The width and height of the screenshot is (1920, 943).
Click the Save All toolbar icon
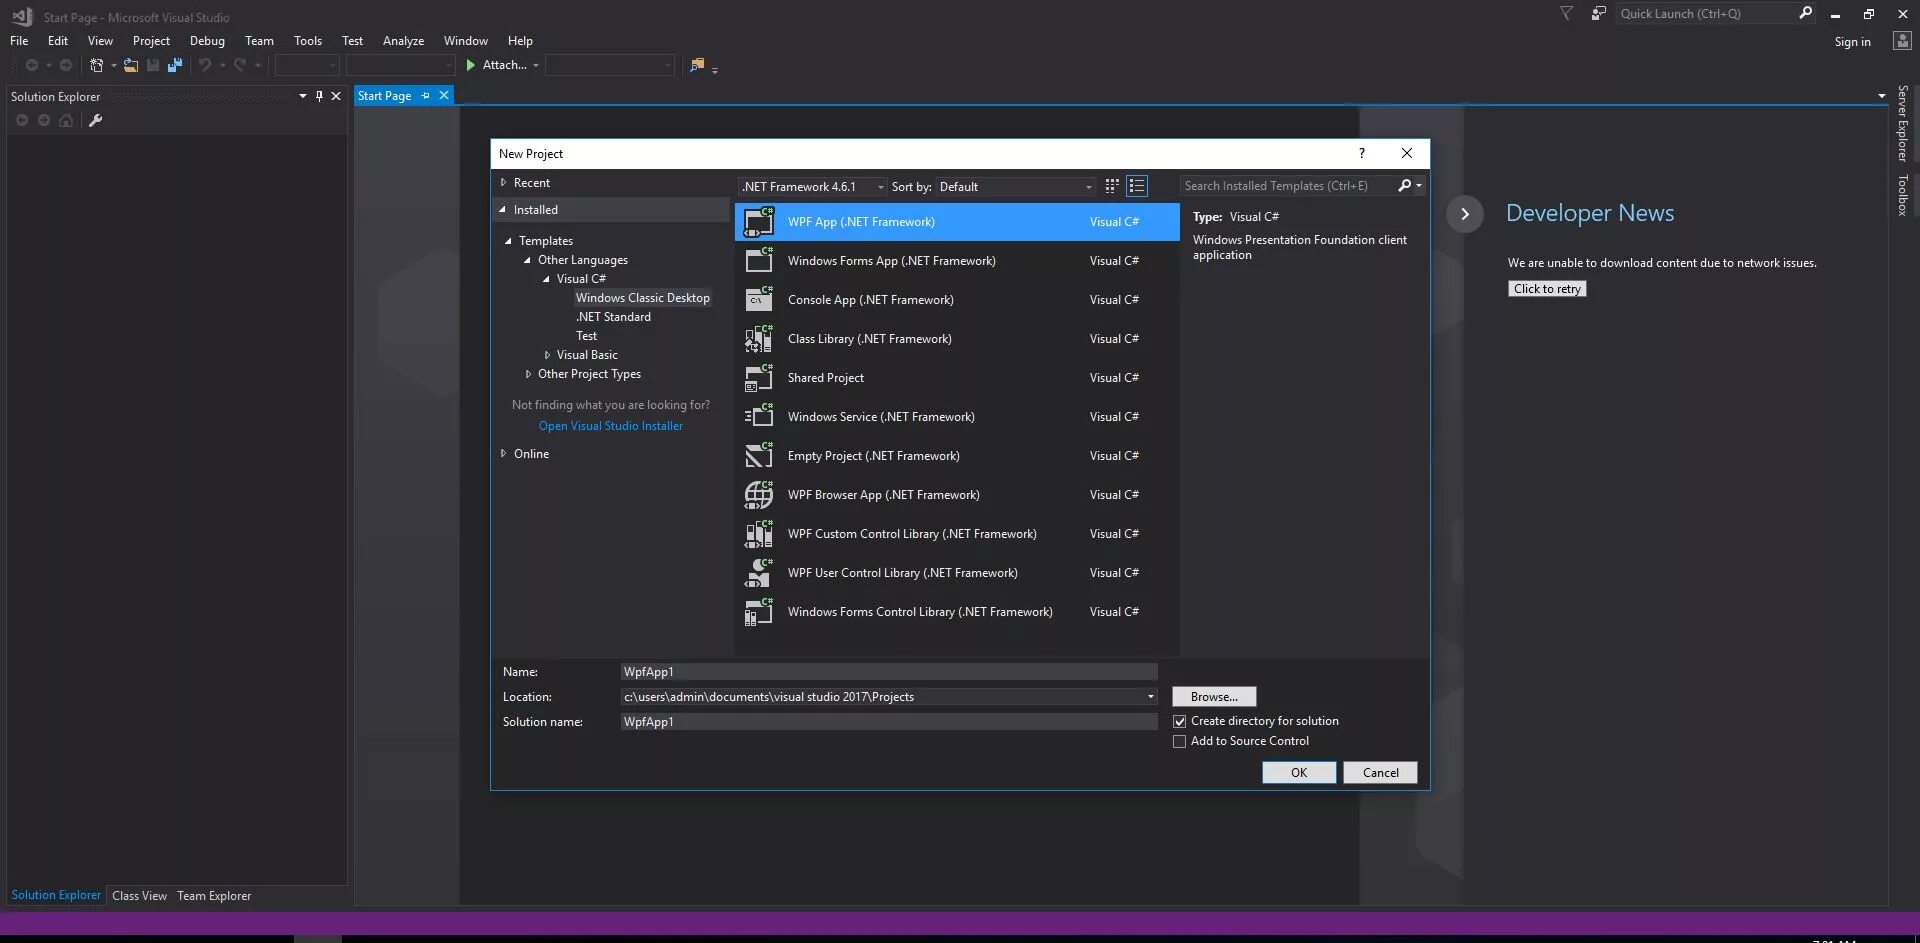coord(175,65)
